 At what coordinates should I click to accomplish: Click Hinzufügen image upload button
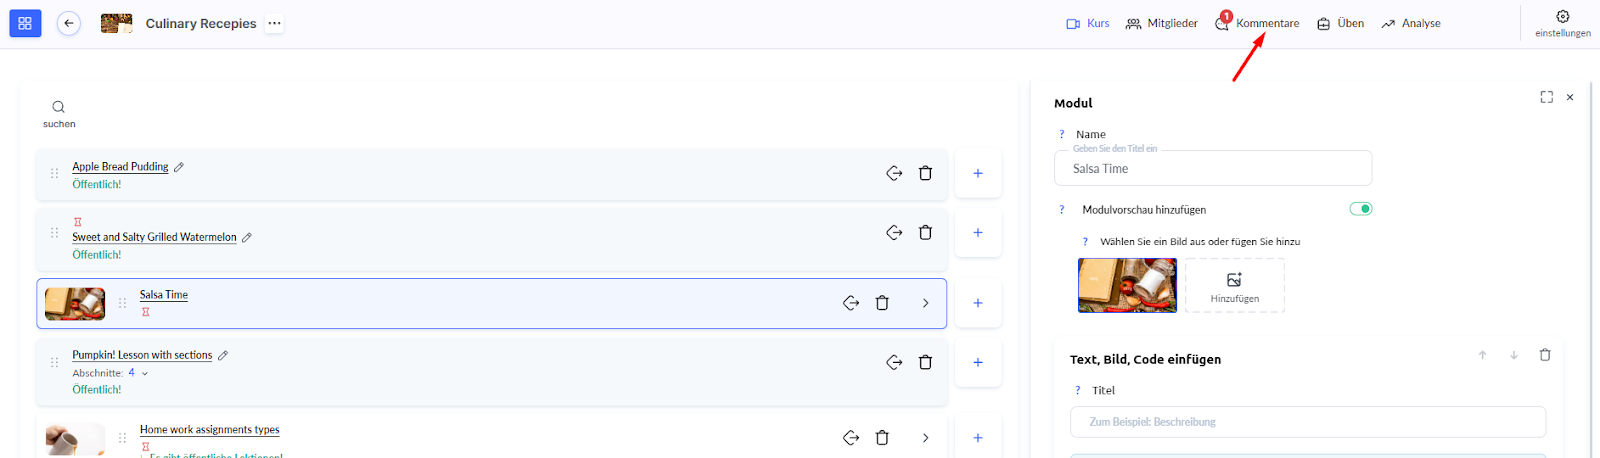pos(1234,286)
